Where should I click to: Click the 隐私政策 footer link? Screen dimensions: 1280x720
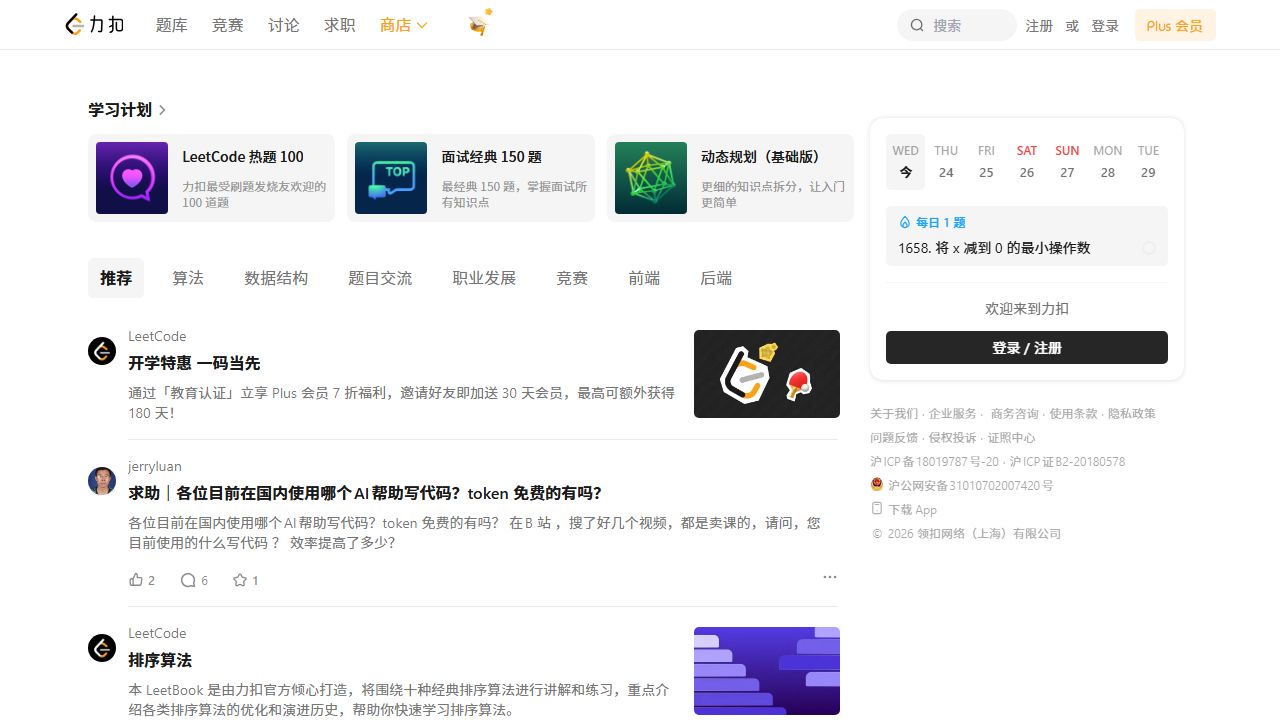pos(1132,413)
